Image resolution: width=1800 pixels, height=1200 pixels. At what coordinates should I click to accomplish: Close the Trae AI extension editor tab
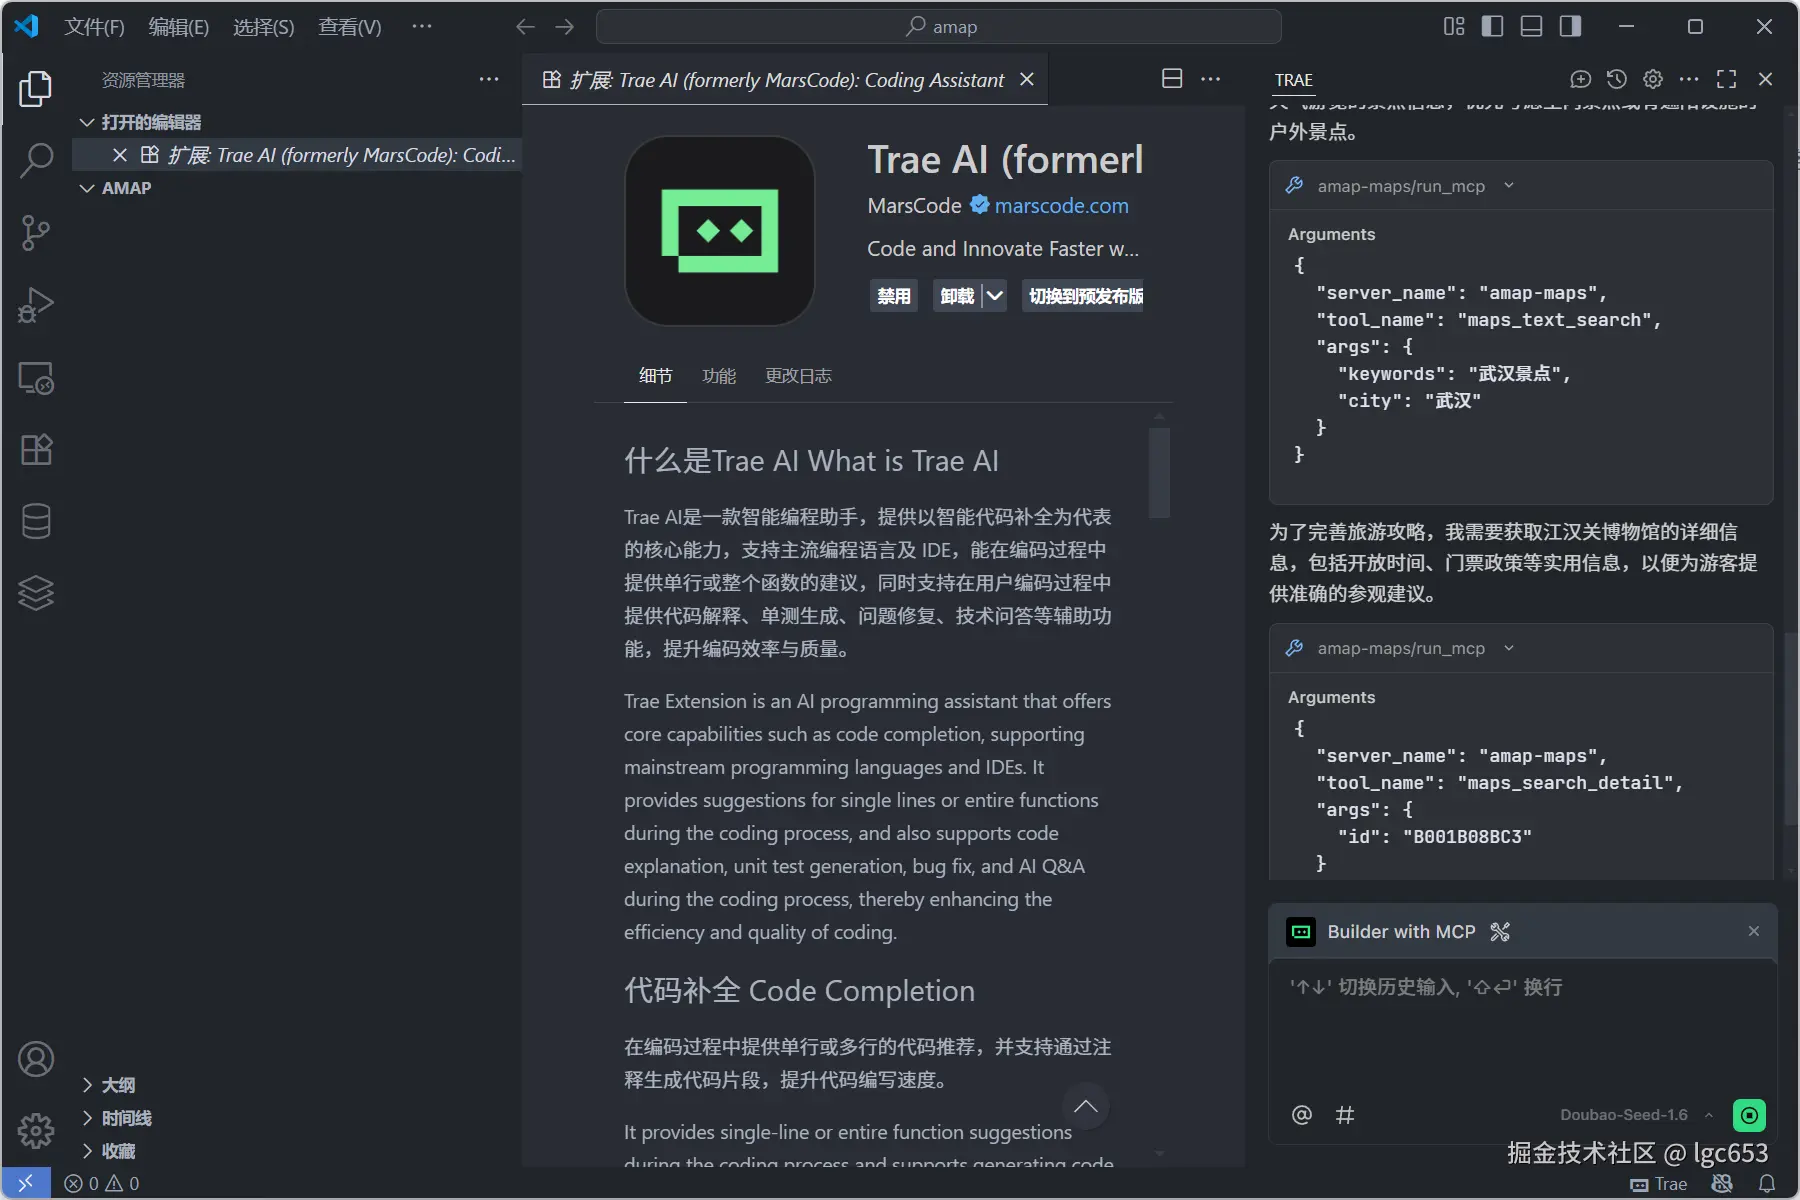click(x=1027, y=79)
